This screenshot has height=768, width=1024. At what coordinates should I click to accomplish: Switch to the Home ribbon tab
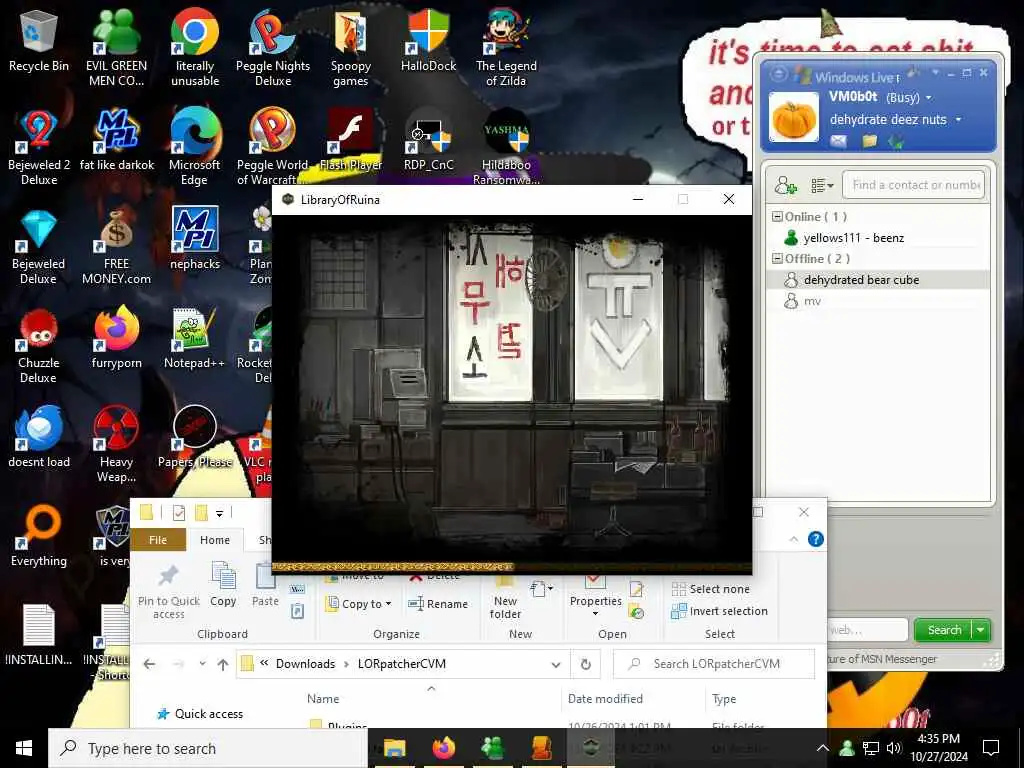215,540
